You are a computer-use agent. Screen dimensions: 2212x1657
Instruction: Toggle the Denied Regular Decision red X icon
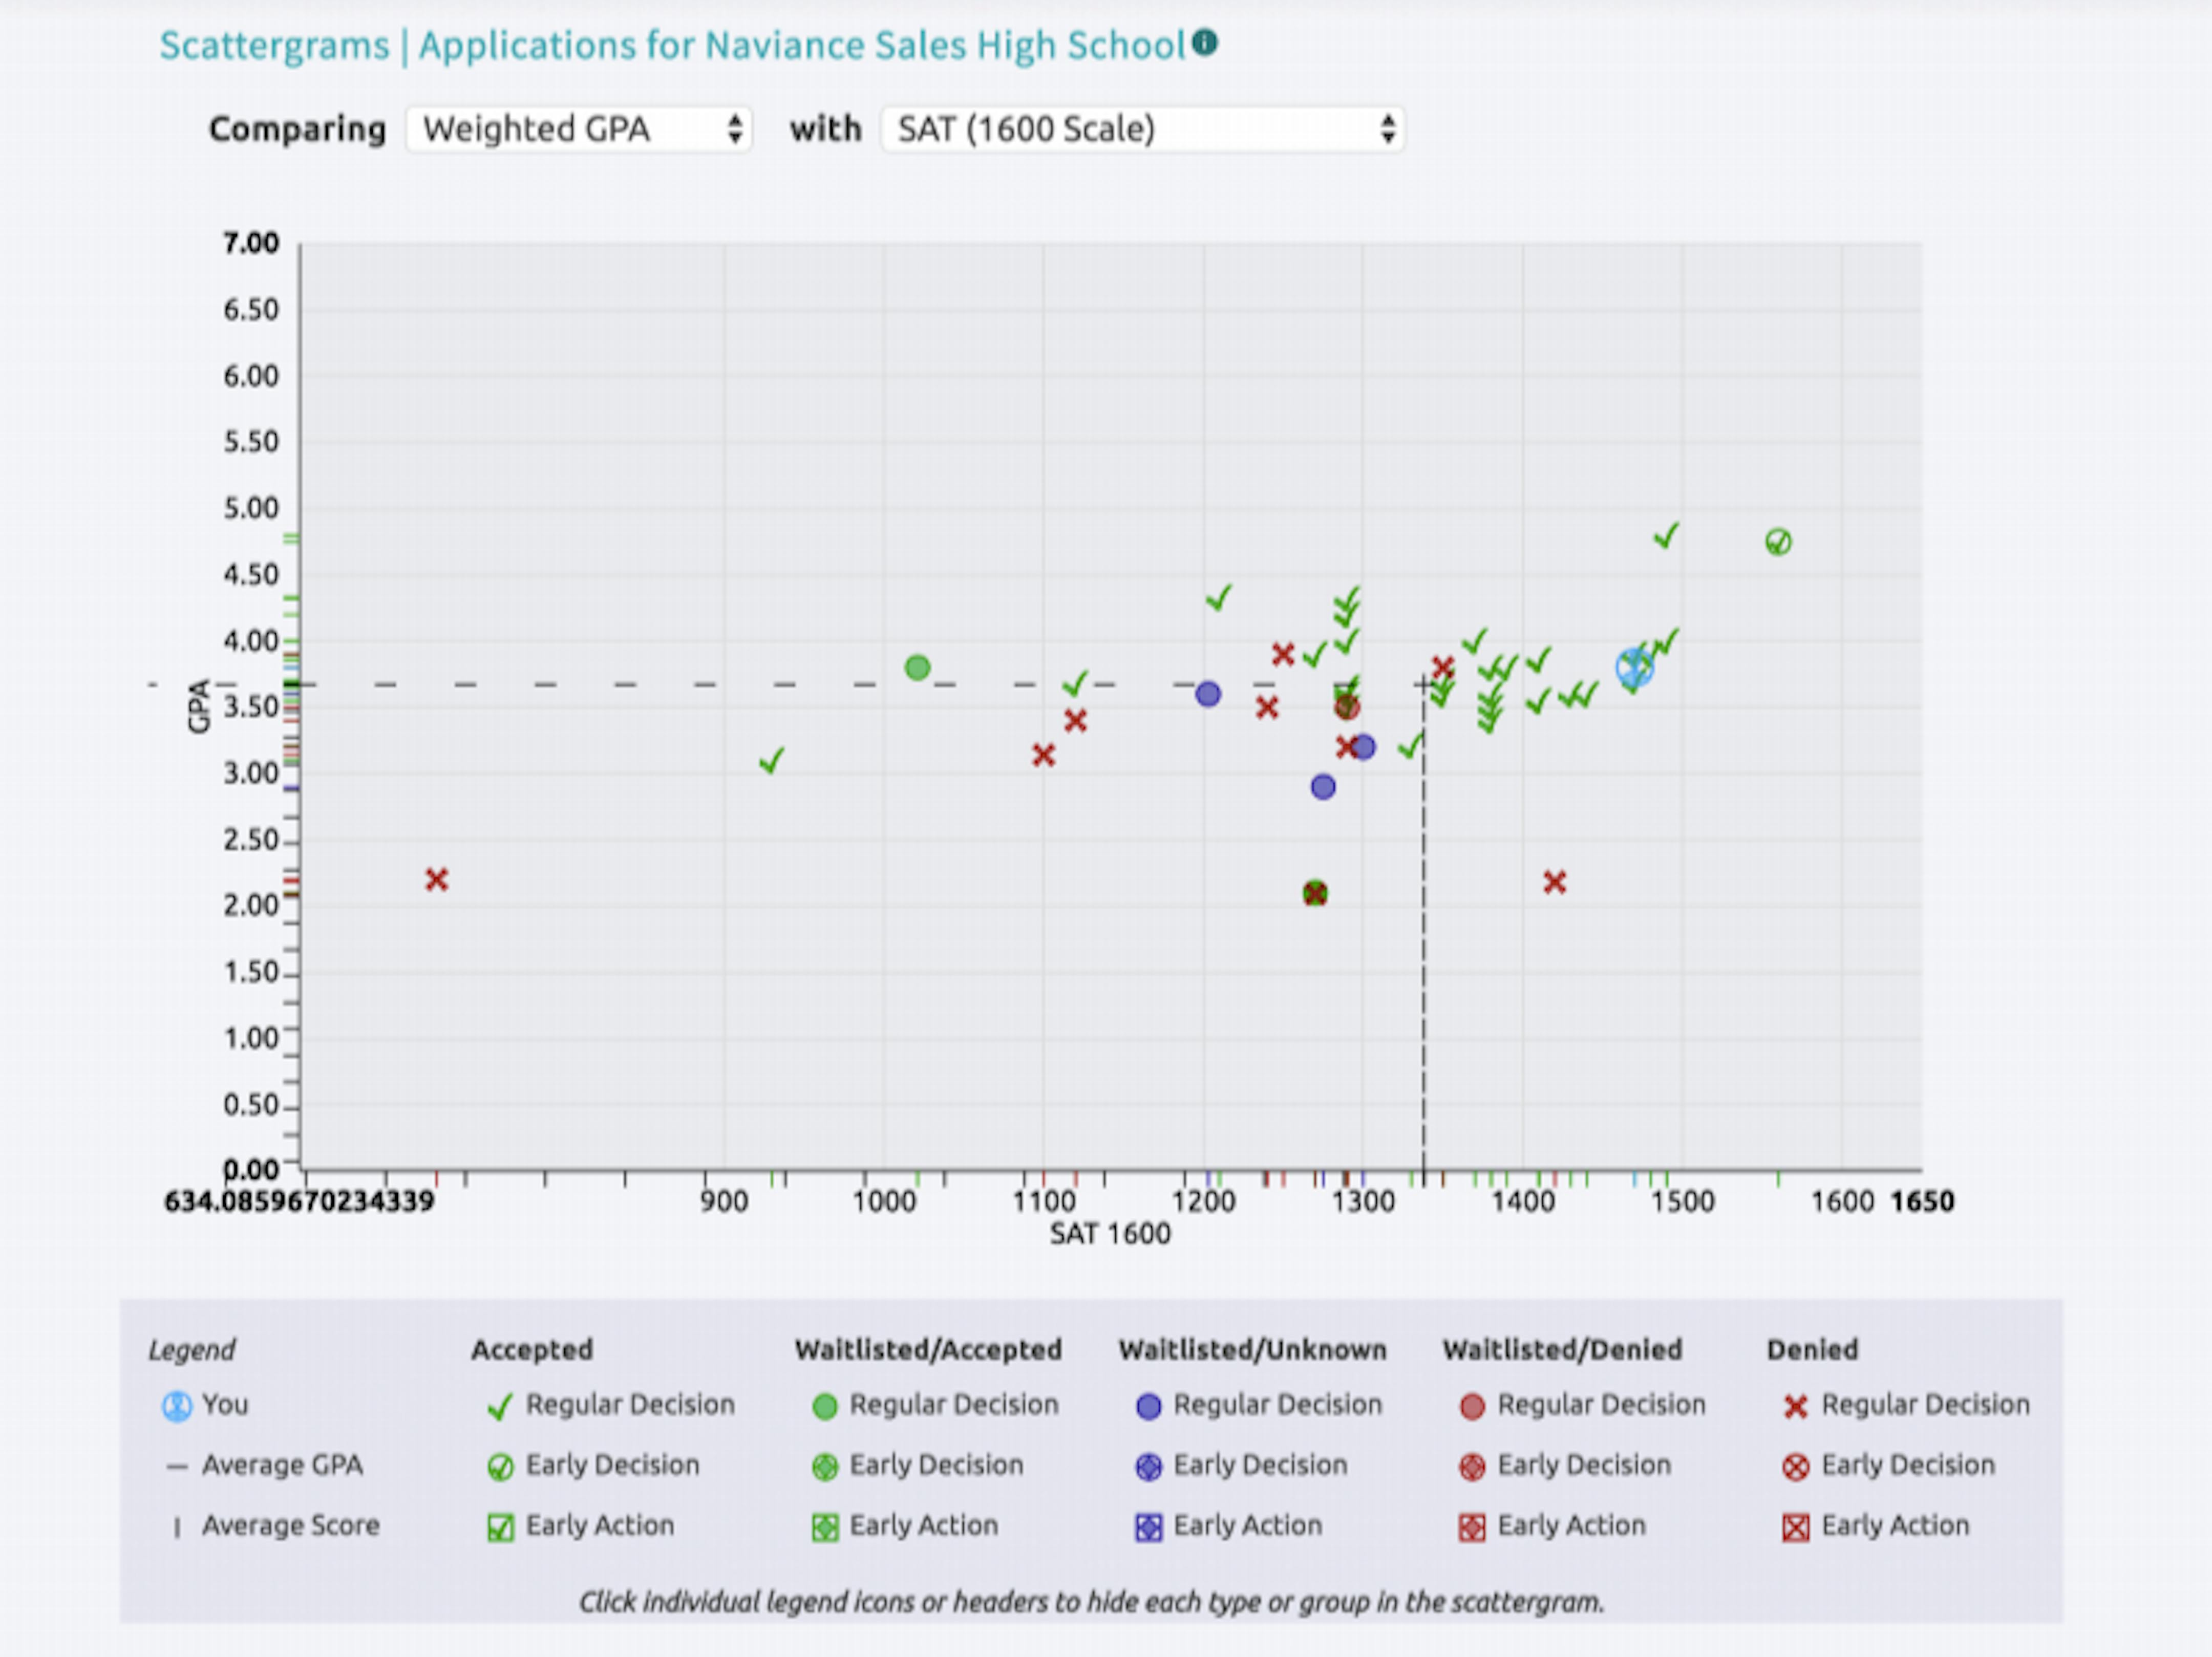click(1795, 1406)
